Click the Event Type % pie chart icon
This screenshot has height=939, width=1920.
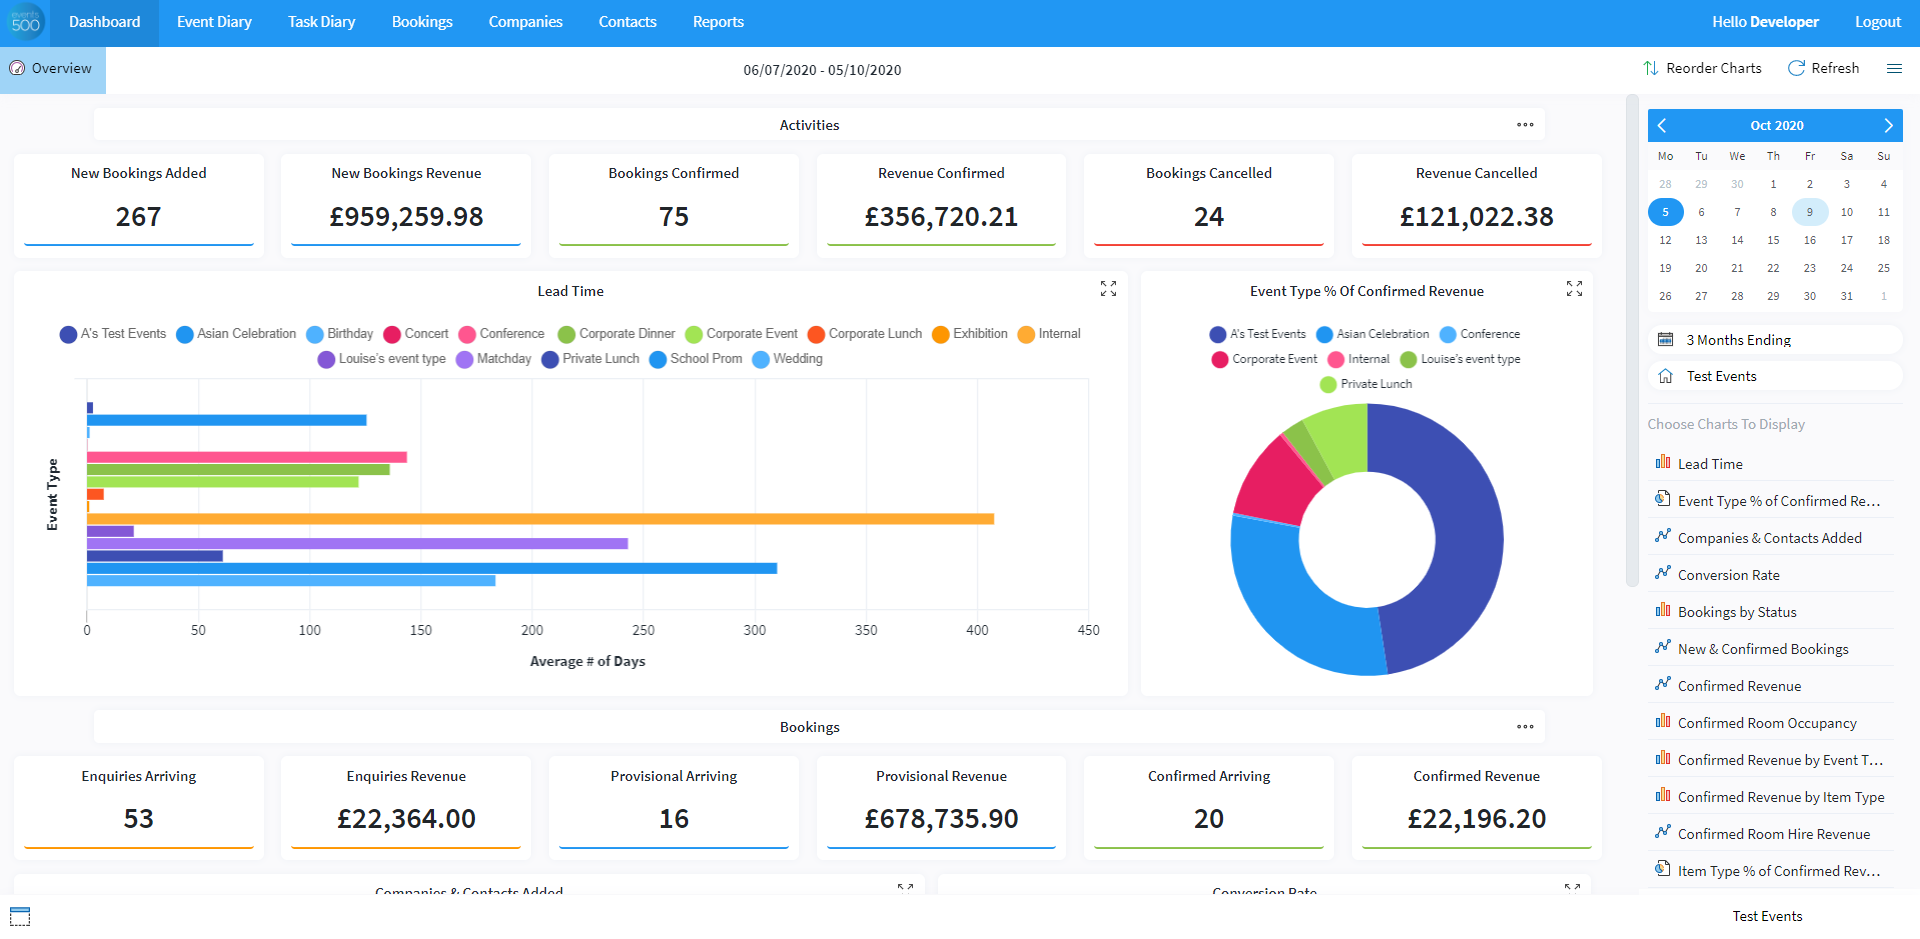pos(1663,499)
